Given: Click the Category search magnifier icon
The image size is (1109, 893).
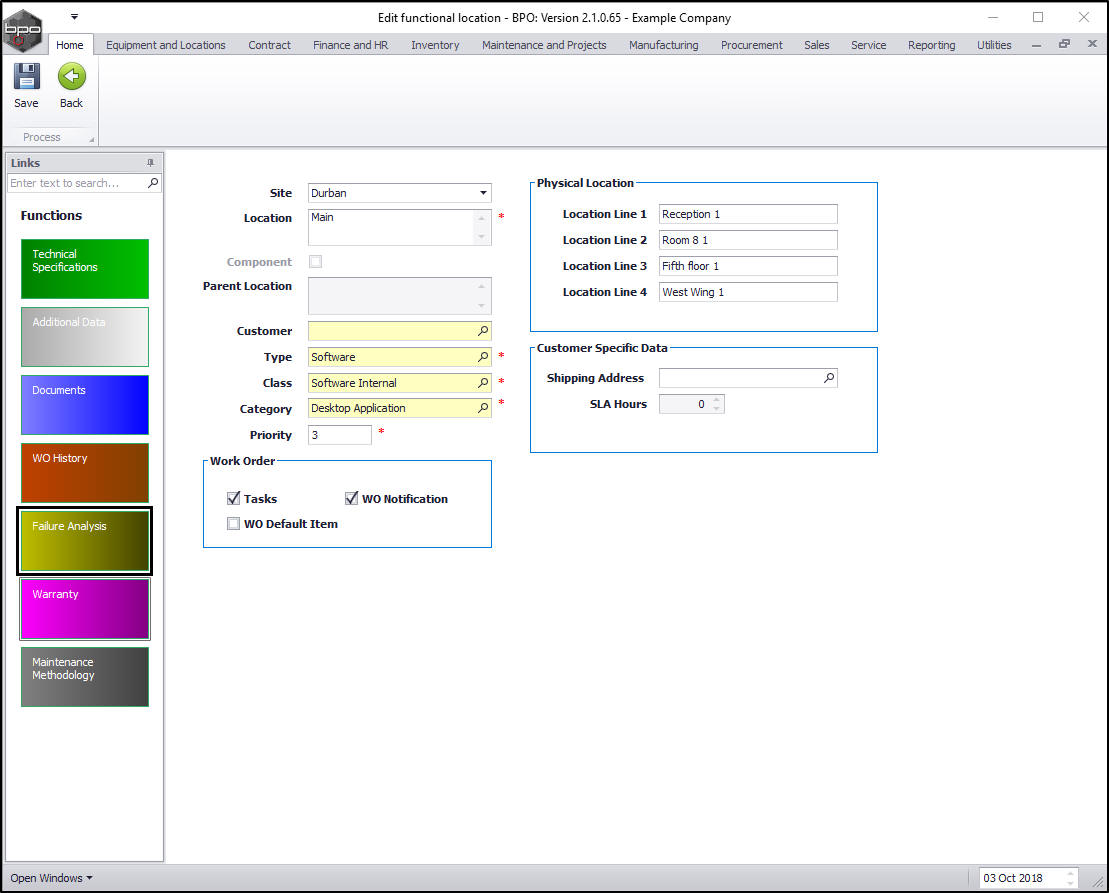Looking at the screenshot, I should point(483,409).
